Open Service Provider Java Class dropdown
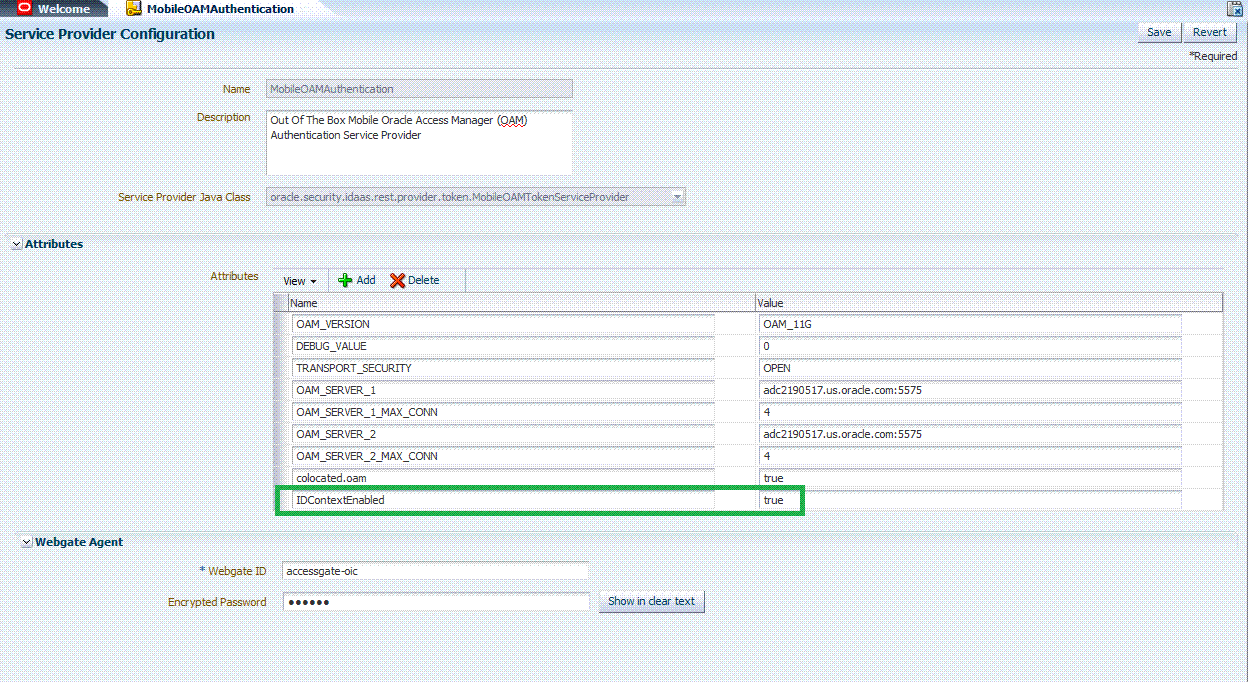 coord(677,197)
